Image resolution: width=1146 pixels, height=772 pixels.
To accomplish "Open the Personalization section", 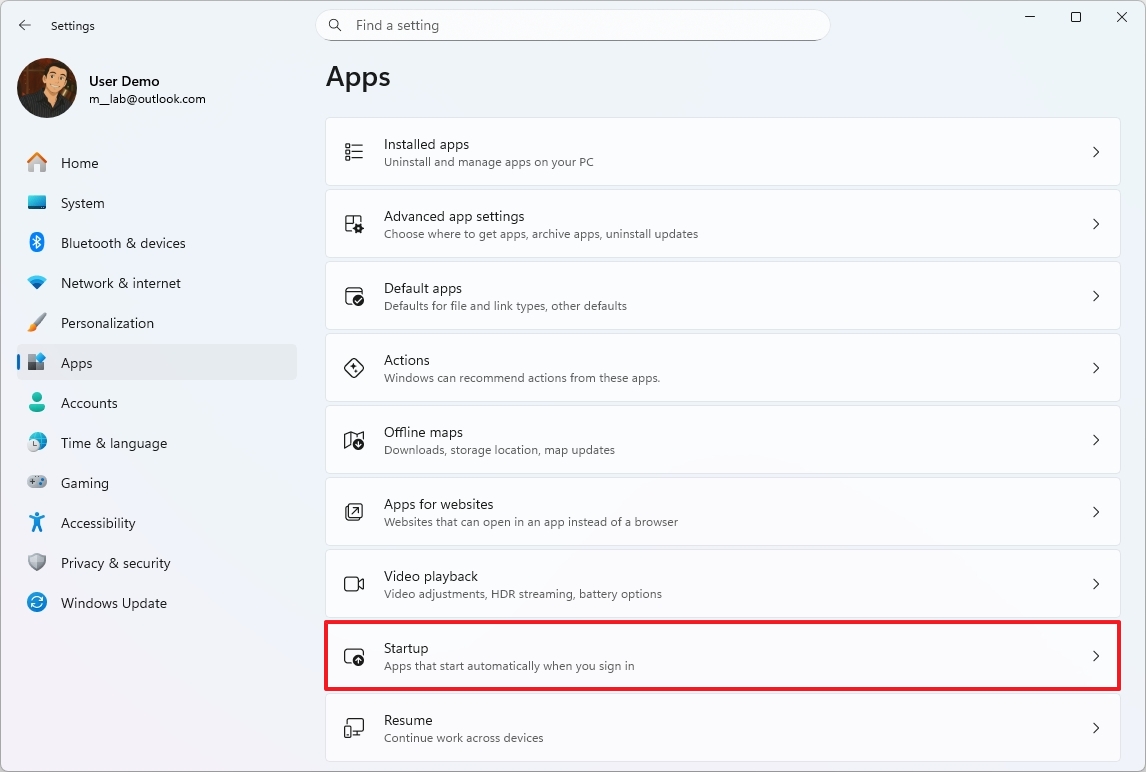I will (x=107, y=323).
